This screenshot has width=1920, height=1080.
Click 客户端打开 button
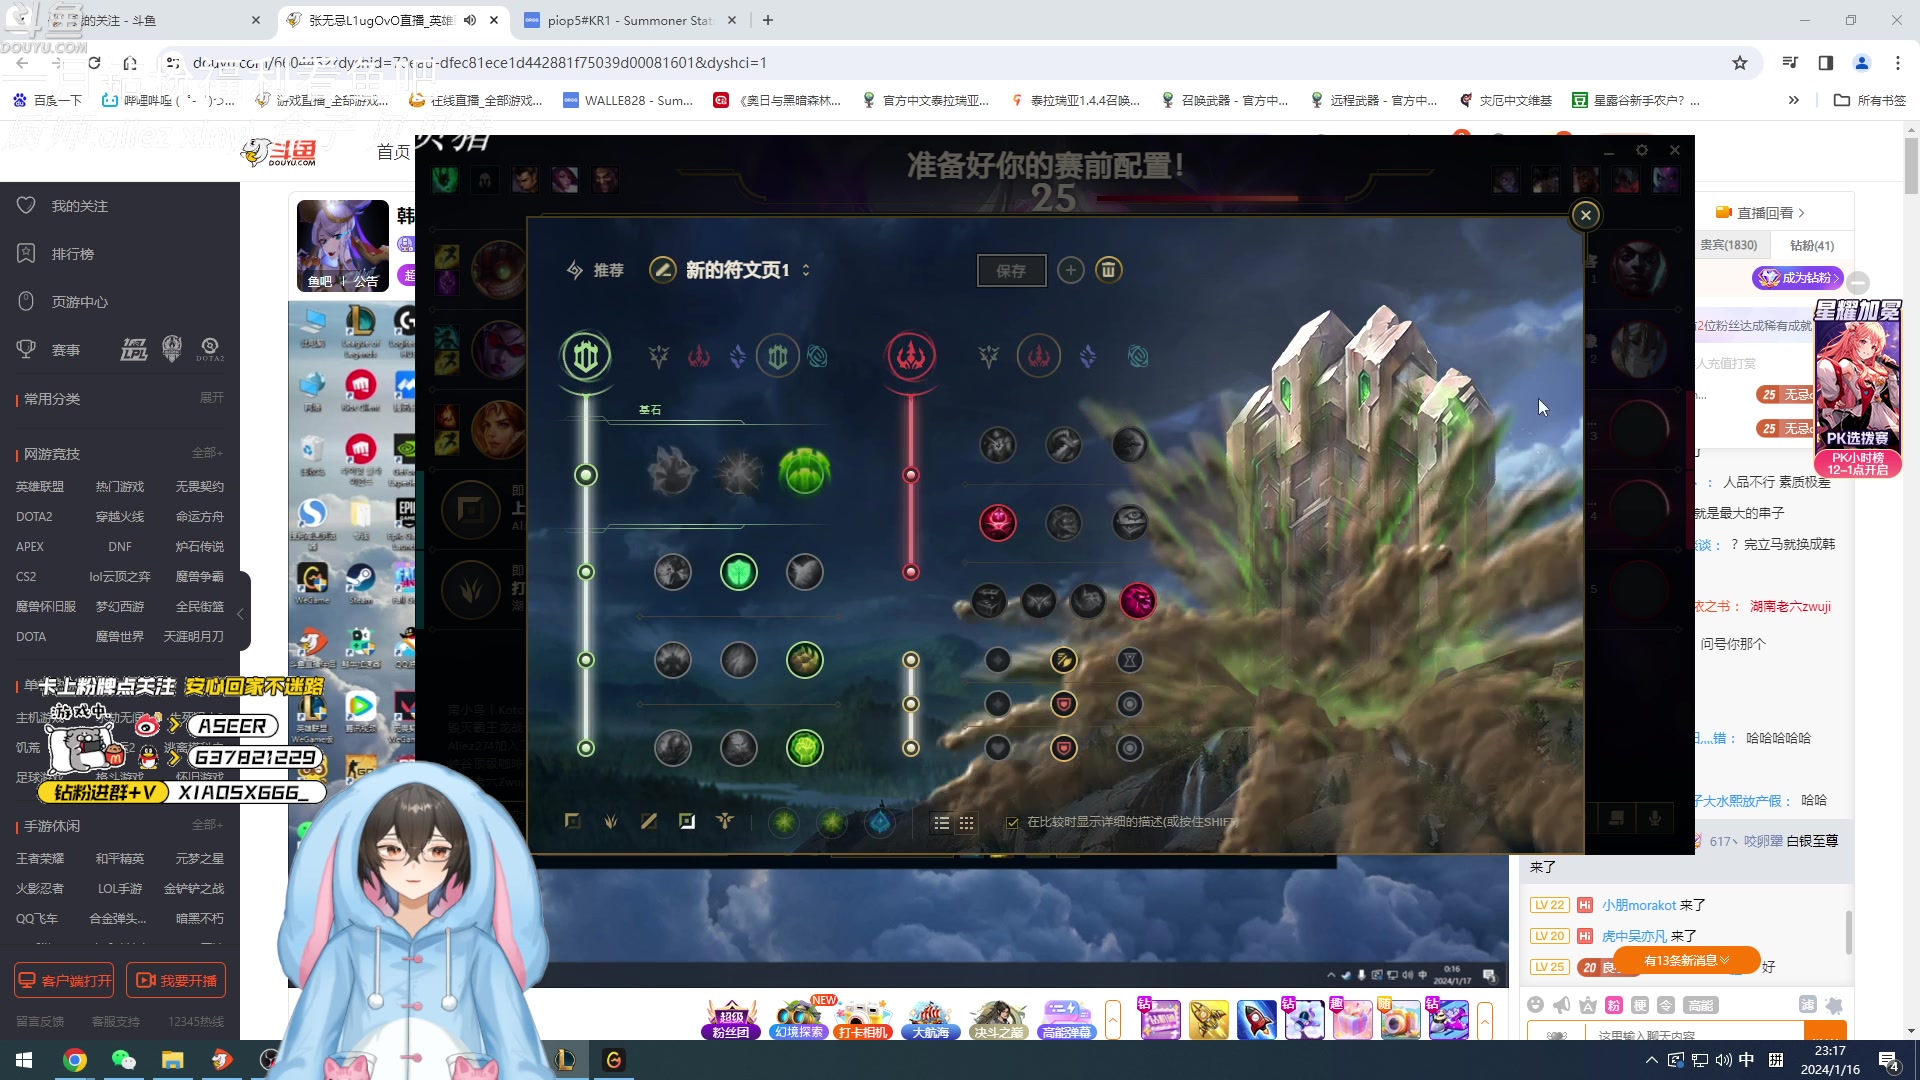tap(64, 981)
